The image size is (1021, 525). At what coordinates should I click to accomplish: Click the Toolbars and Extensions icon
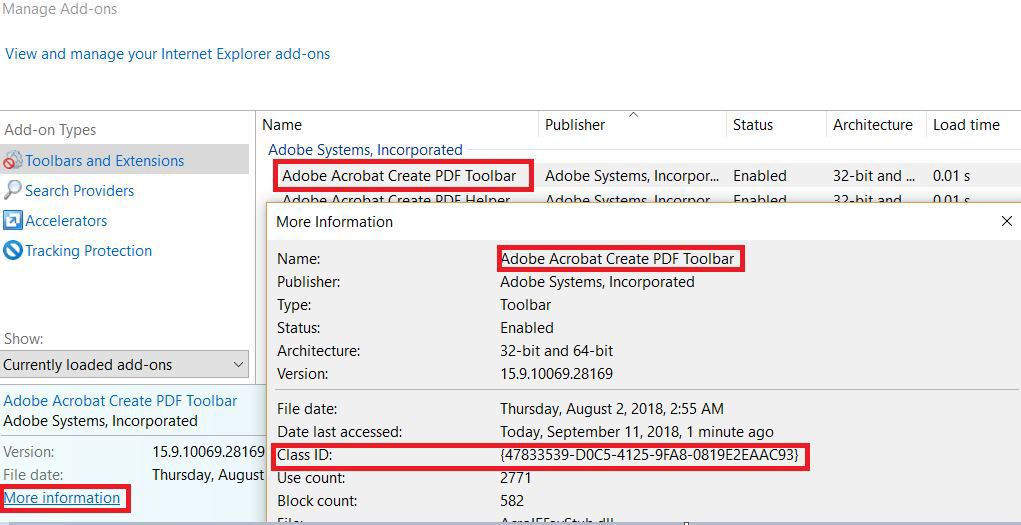coord(13,161)
